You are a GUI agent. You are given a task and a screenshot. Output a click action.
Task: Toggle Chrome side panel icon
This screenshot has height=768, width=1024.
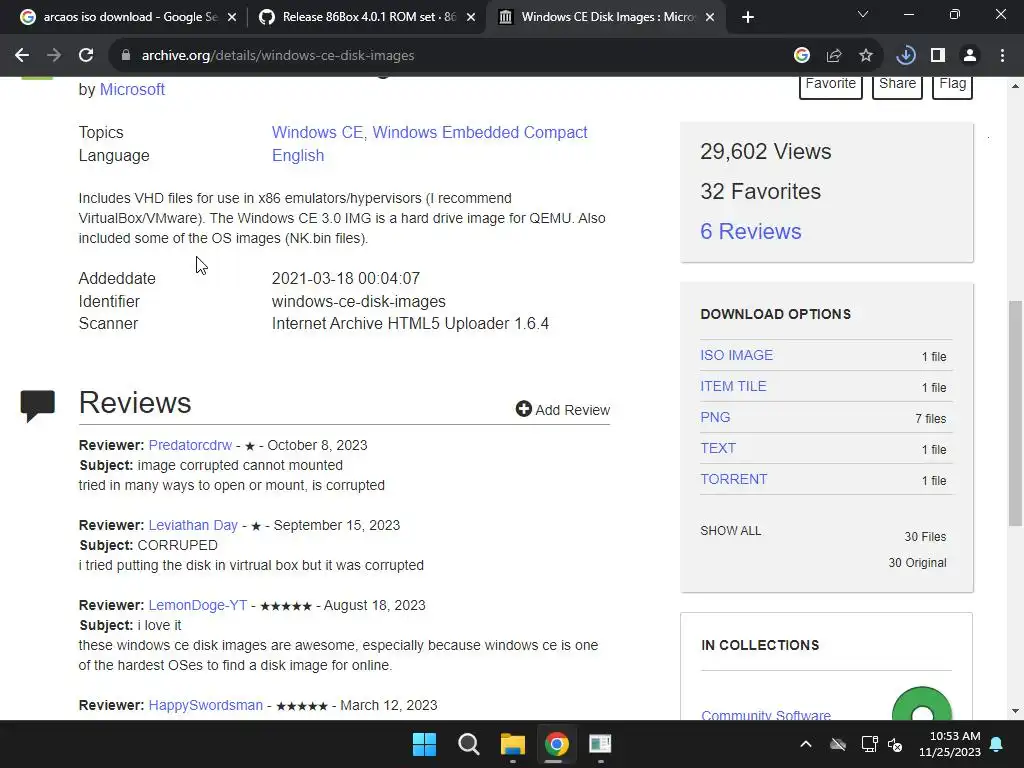pyautogui.click(x=938, y=56)
